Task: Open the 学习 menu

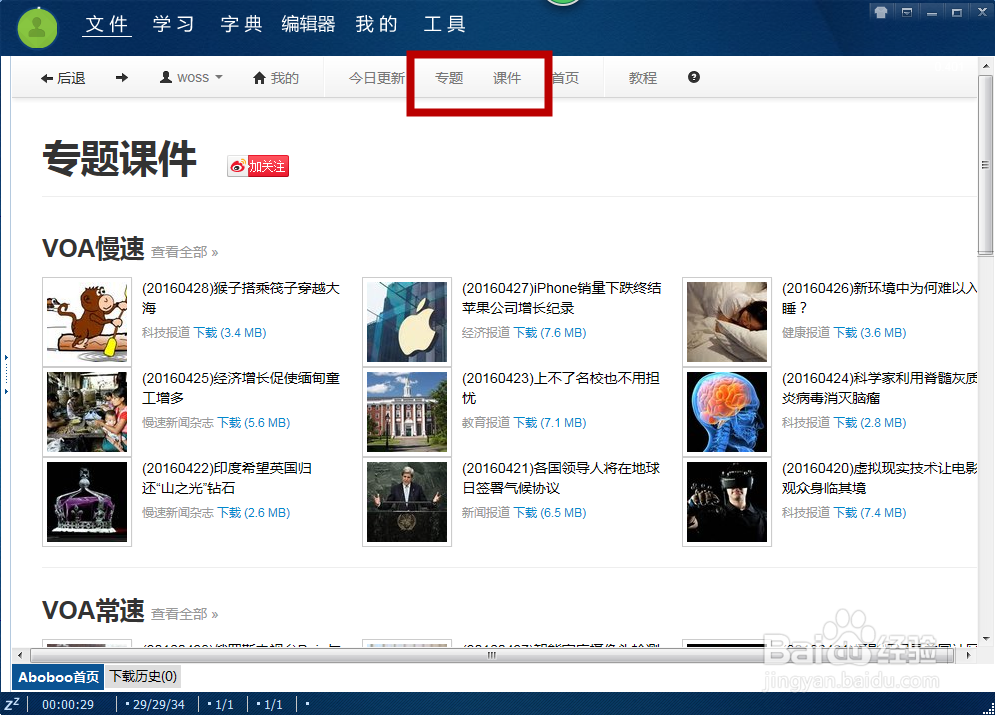Action: coord(173,24)
